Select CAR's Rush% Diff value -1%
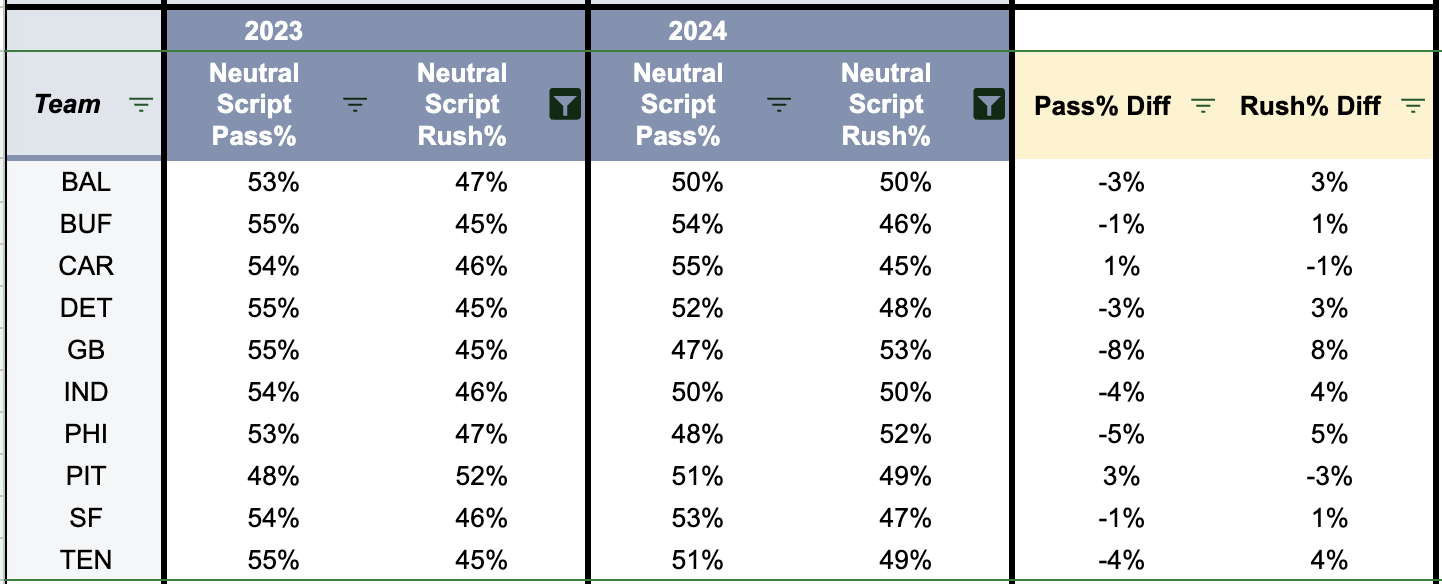This screenshot has height=584, width=1442. [x=1331, y=266]
